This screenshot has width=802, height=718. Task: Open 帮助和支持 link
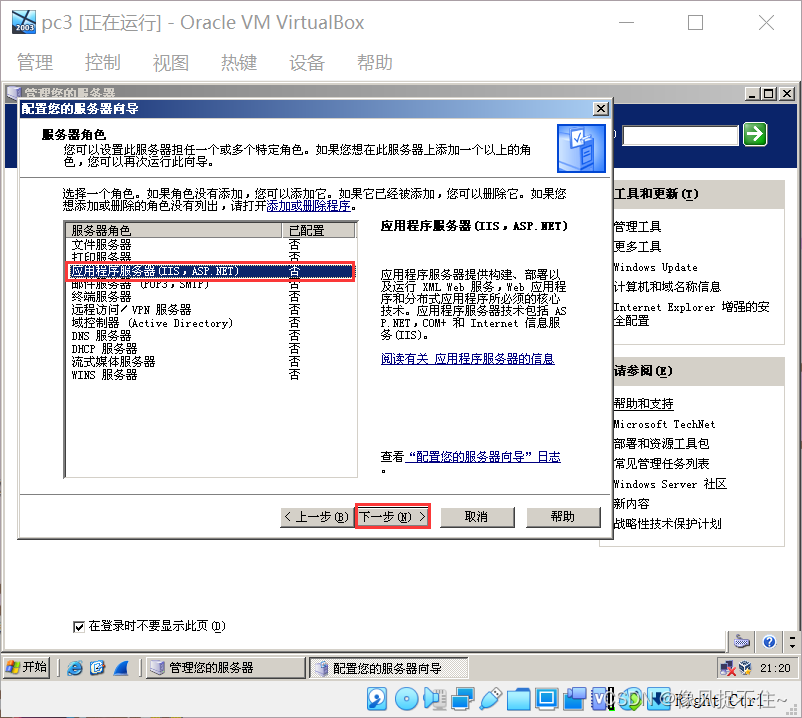coord(643,403)
